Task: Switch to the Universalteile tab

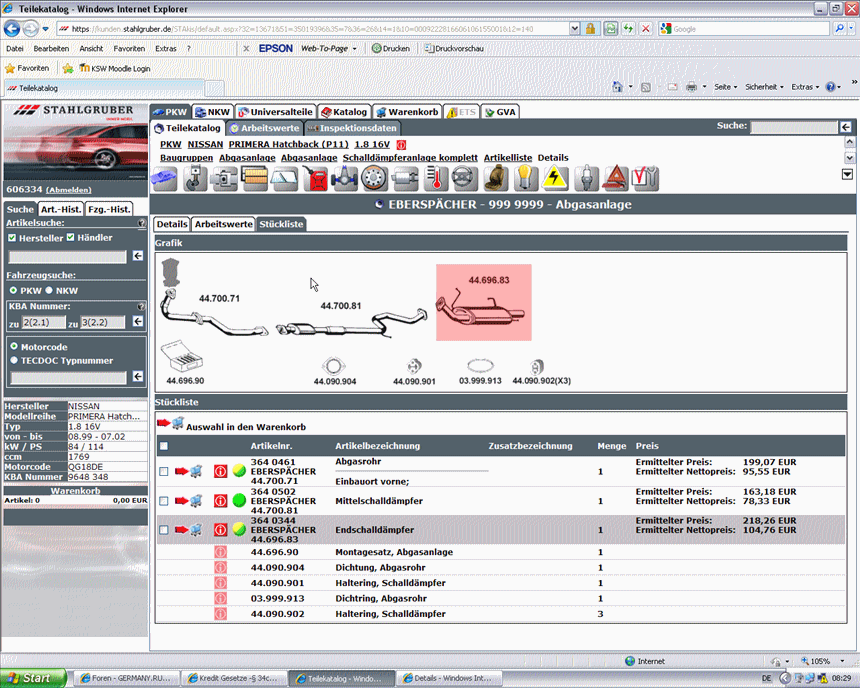Action: (x=275, y=112)
